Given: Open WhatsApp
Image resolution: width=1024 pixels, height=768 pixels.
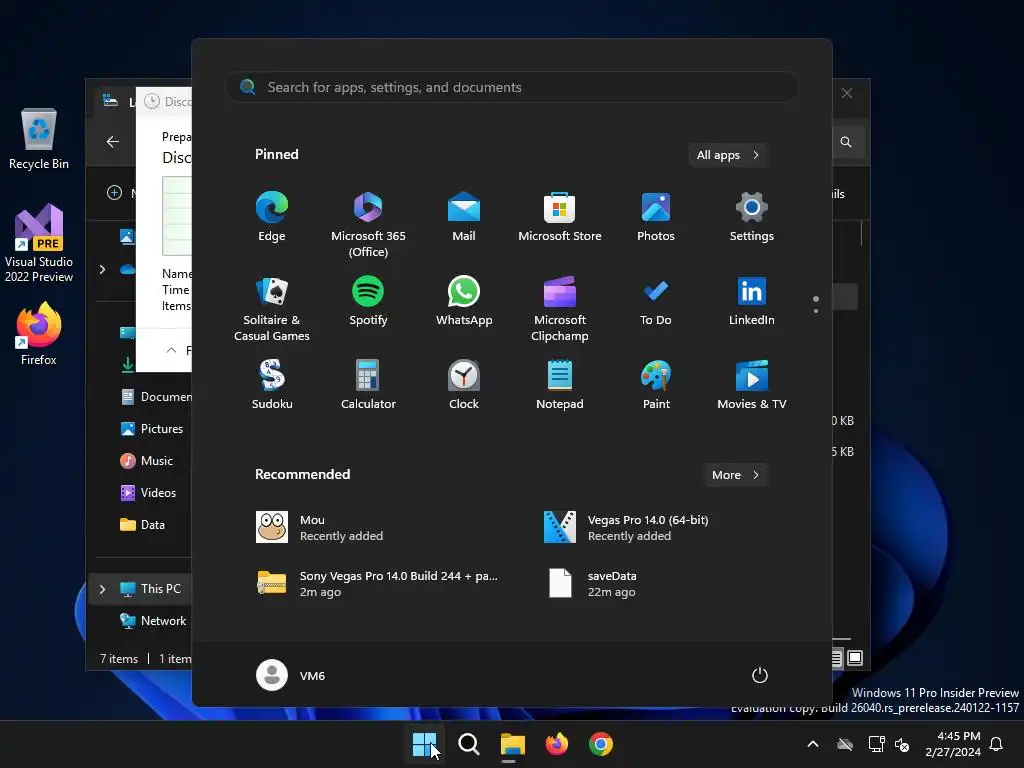Looking at the screenshot, I should click(464, 301).
